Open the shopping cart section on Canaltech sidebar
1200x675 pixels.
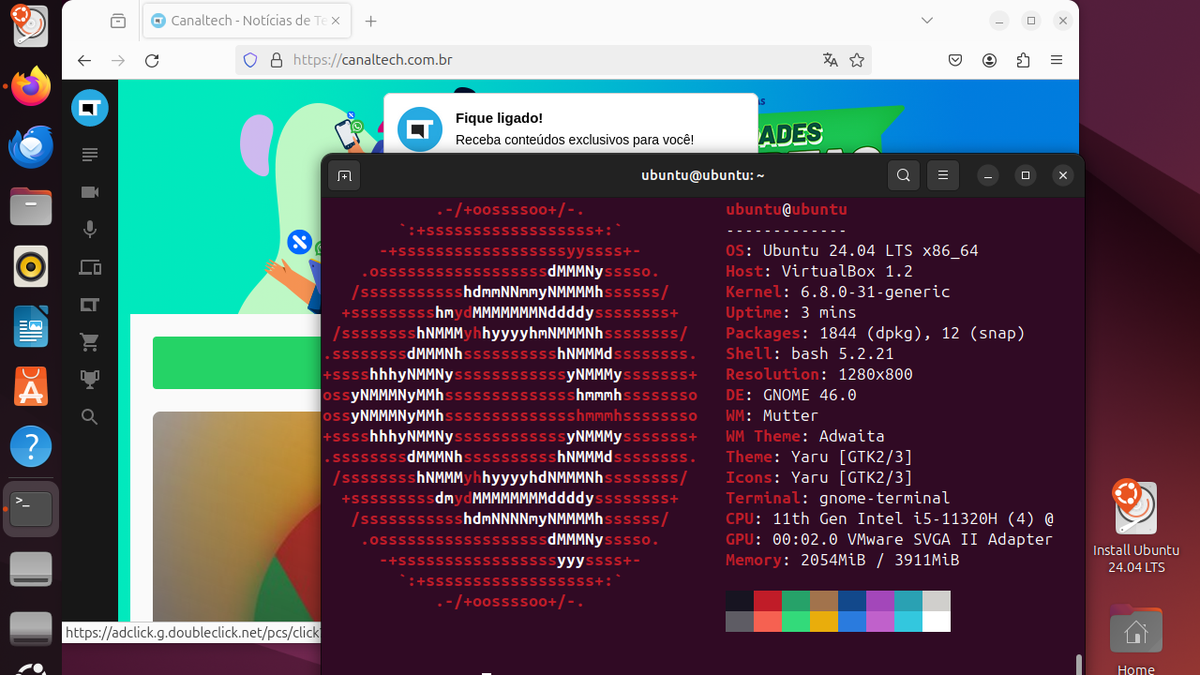click(90, 341)
